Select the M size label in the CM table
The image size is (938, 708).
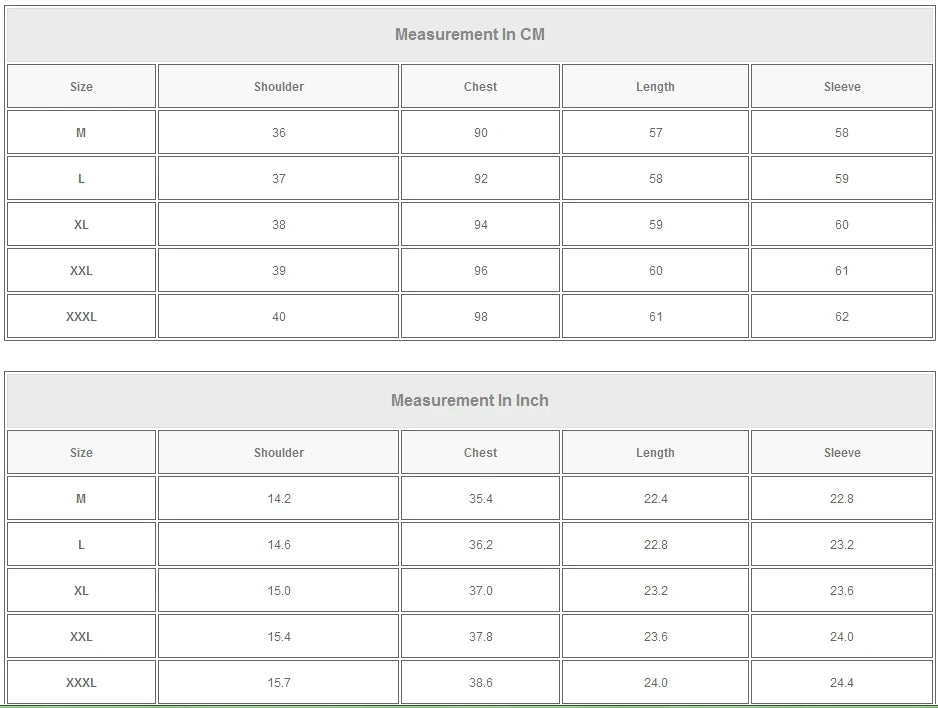(x=81, y=133)
